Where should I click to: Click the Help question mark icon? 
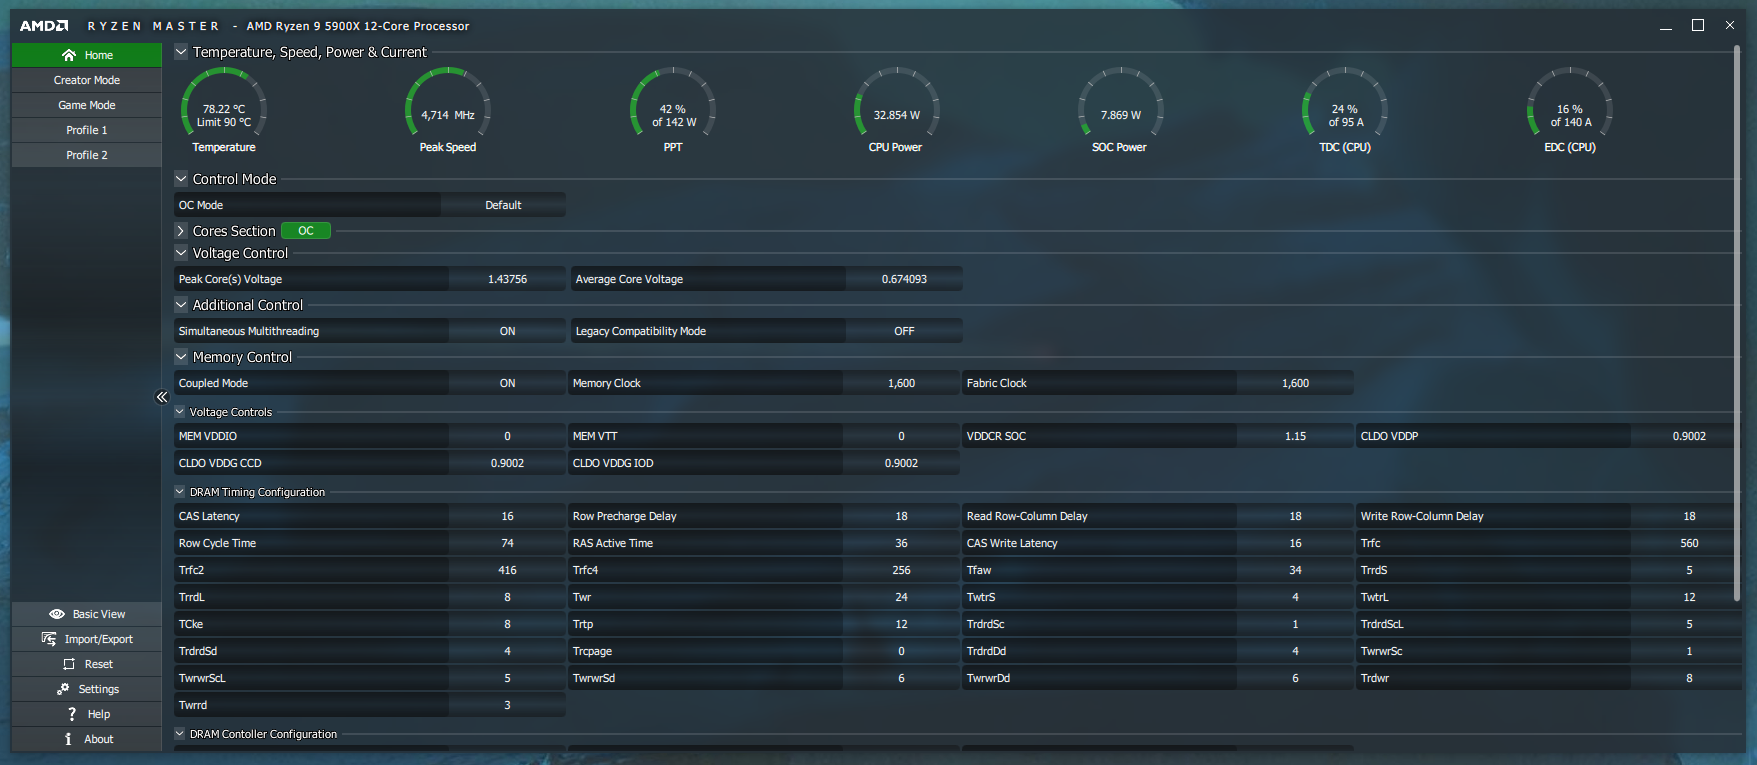click(x=72, y=714)
